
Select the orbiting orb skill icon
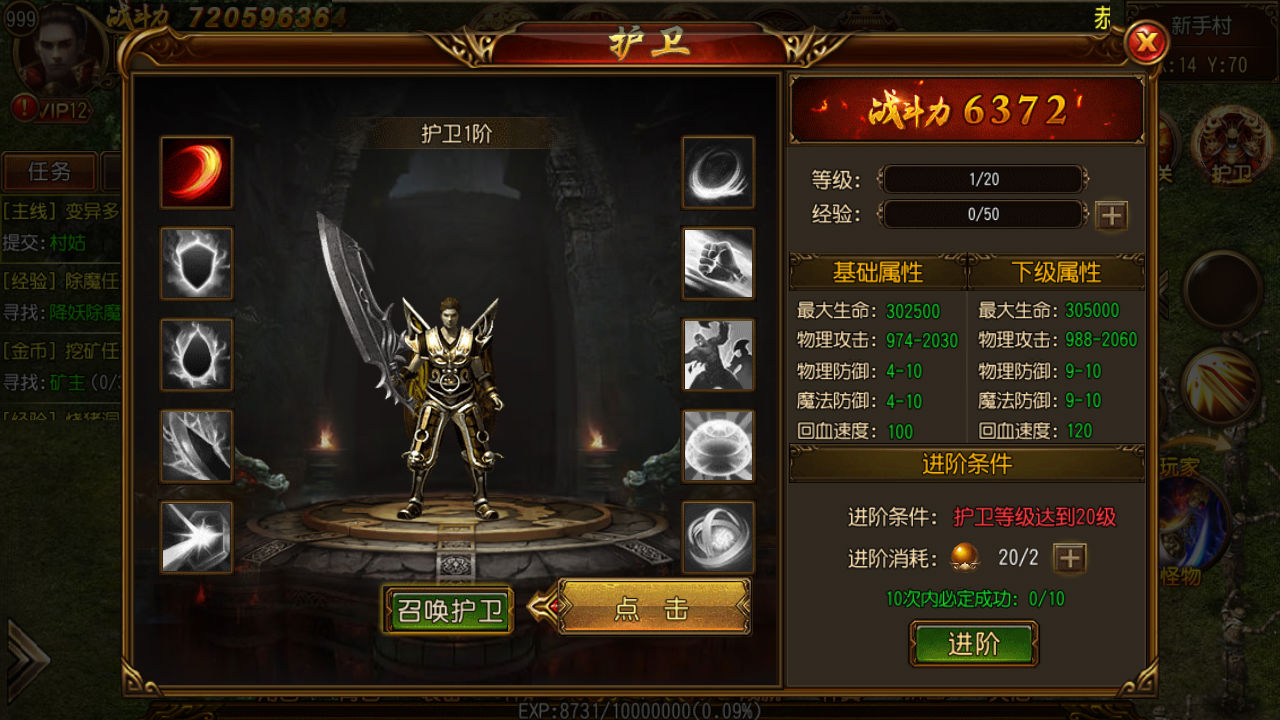click(x=718, y=537)
